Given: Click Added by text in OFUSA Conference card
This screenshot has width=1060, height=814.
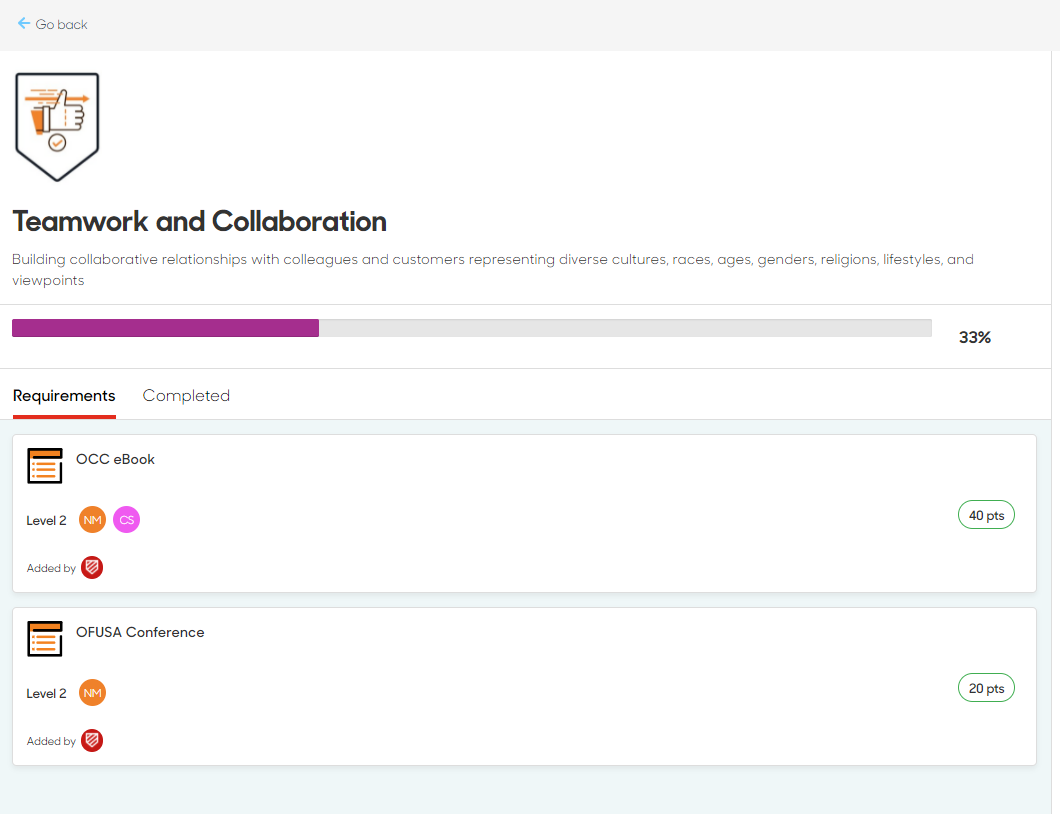Looking at the screenshot, I should click(x=51, y=742).
